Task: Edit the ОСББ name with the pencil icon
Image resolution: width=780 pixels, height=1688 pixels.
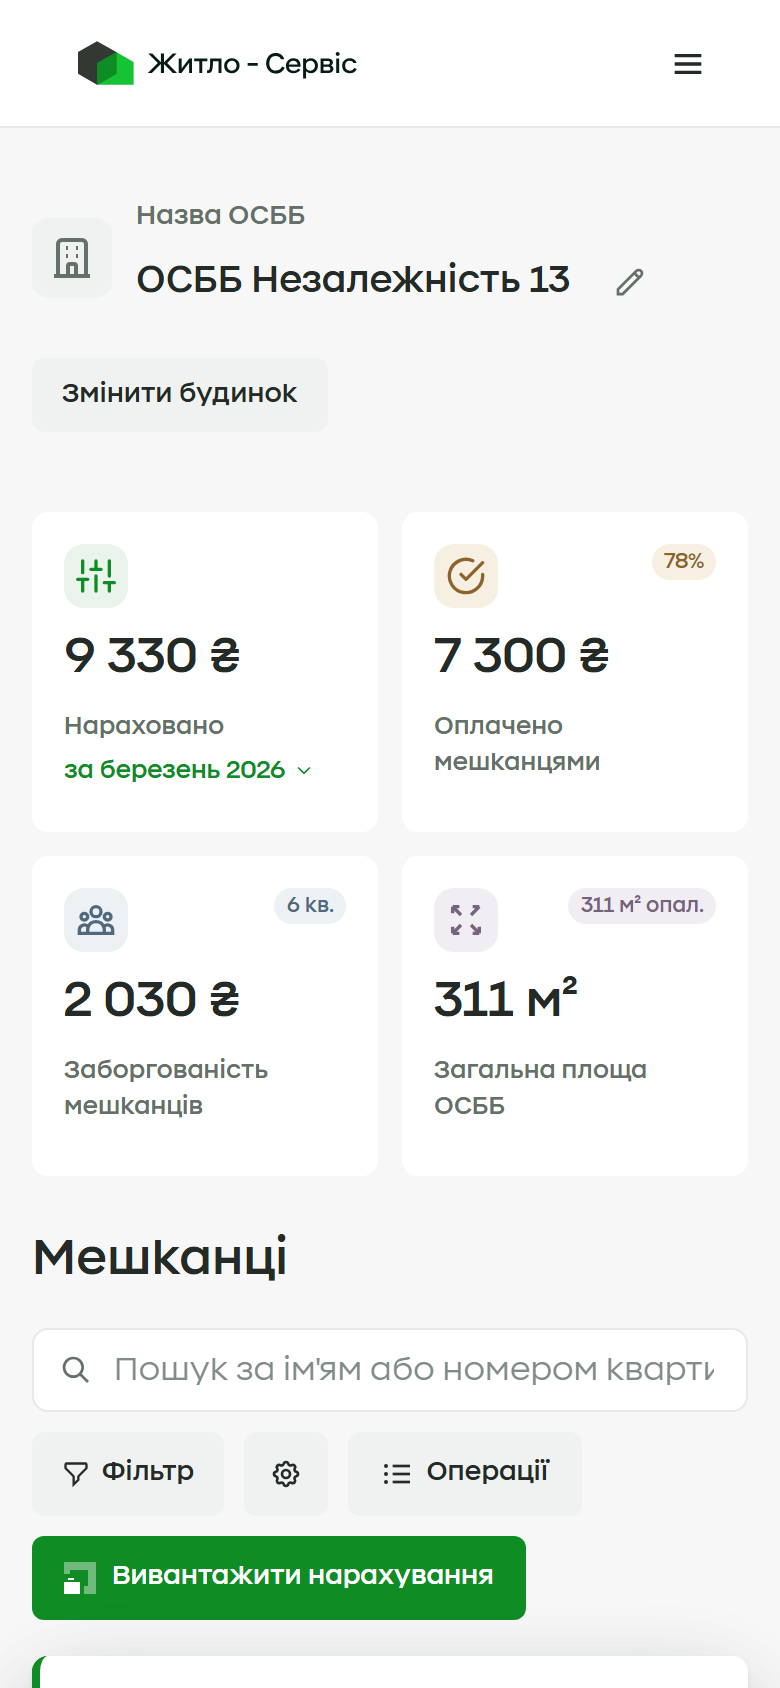Action: point(630,282)
